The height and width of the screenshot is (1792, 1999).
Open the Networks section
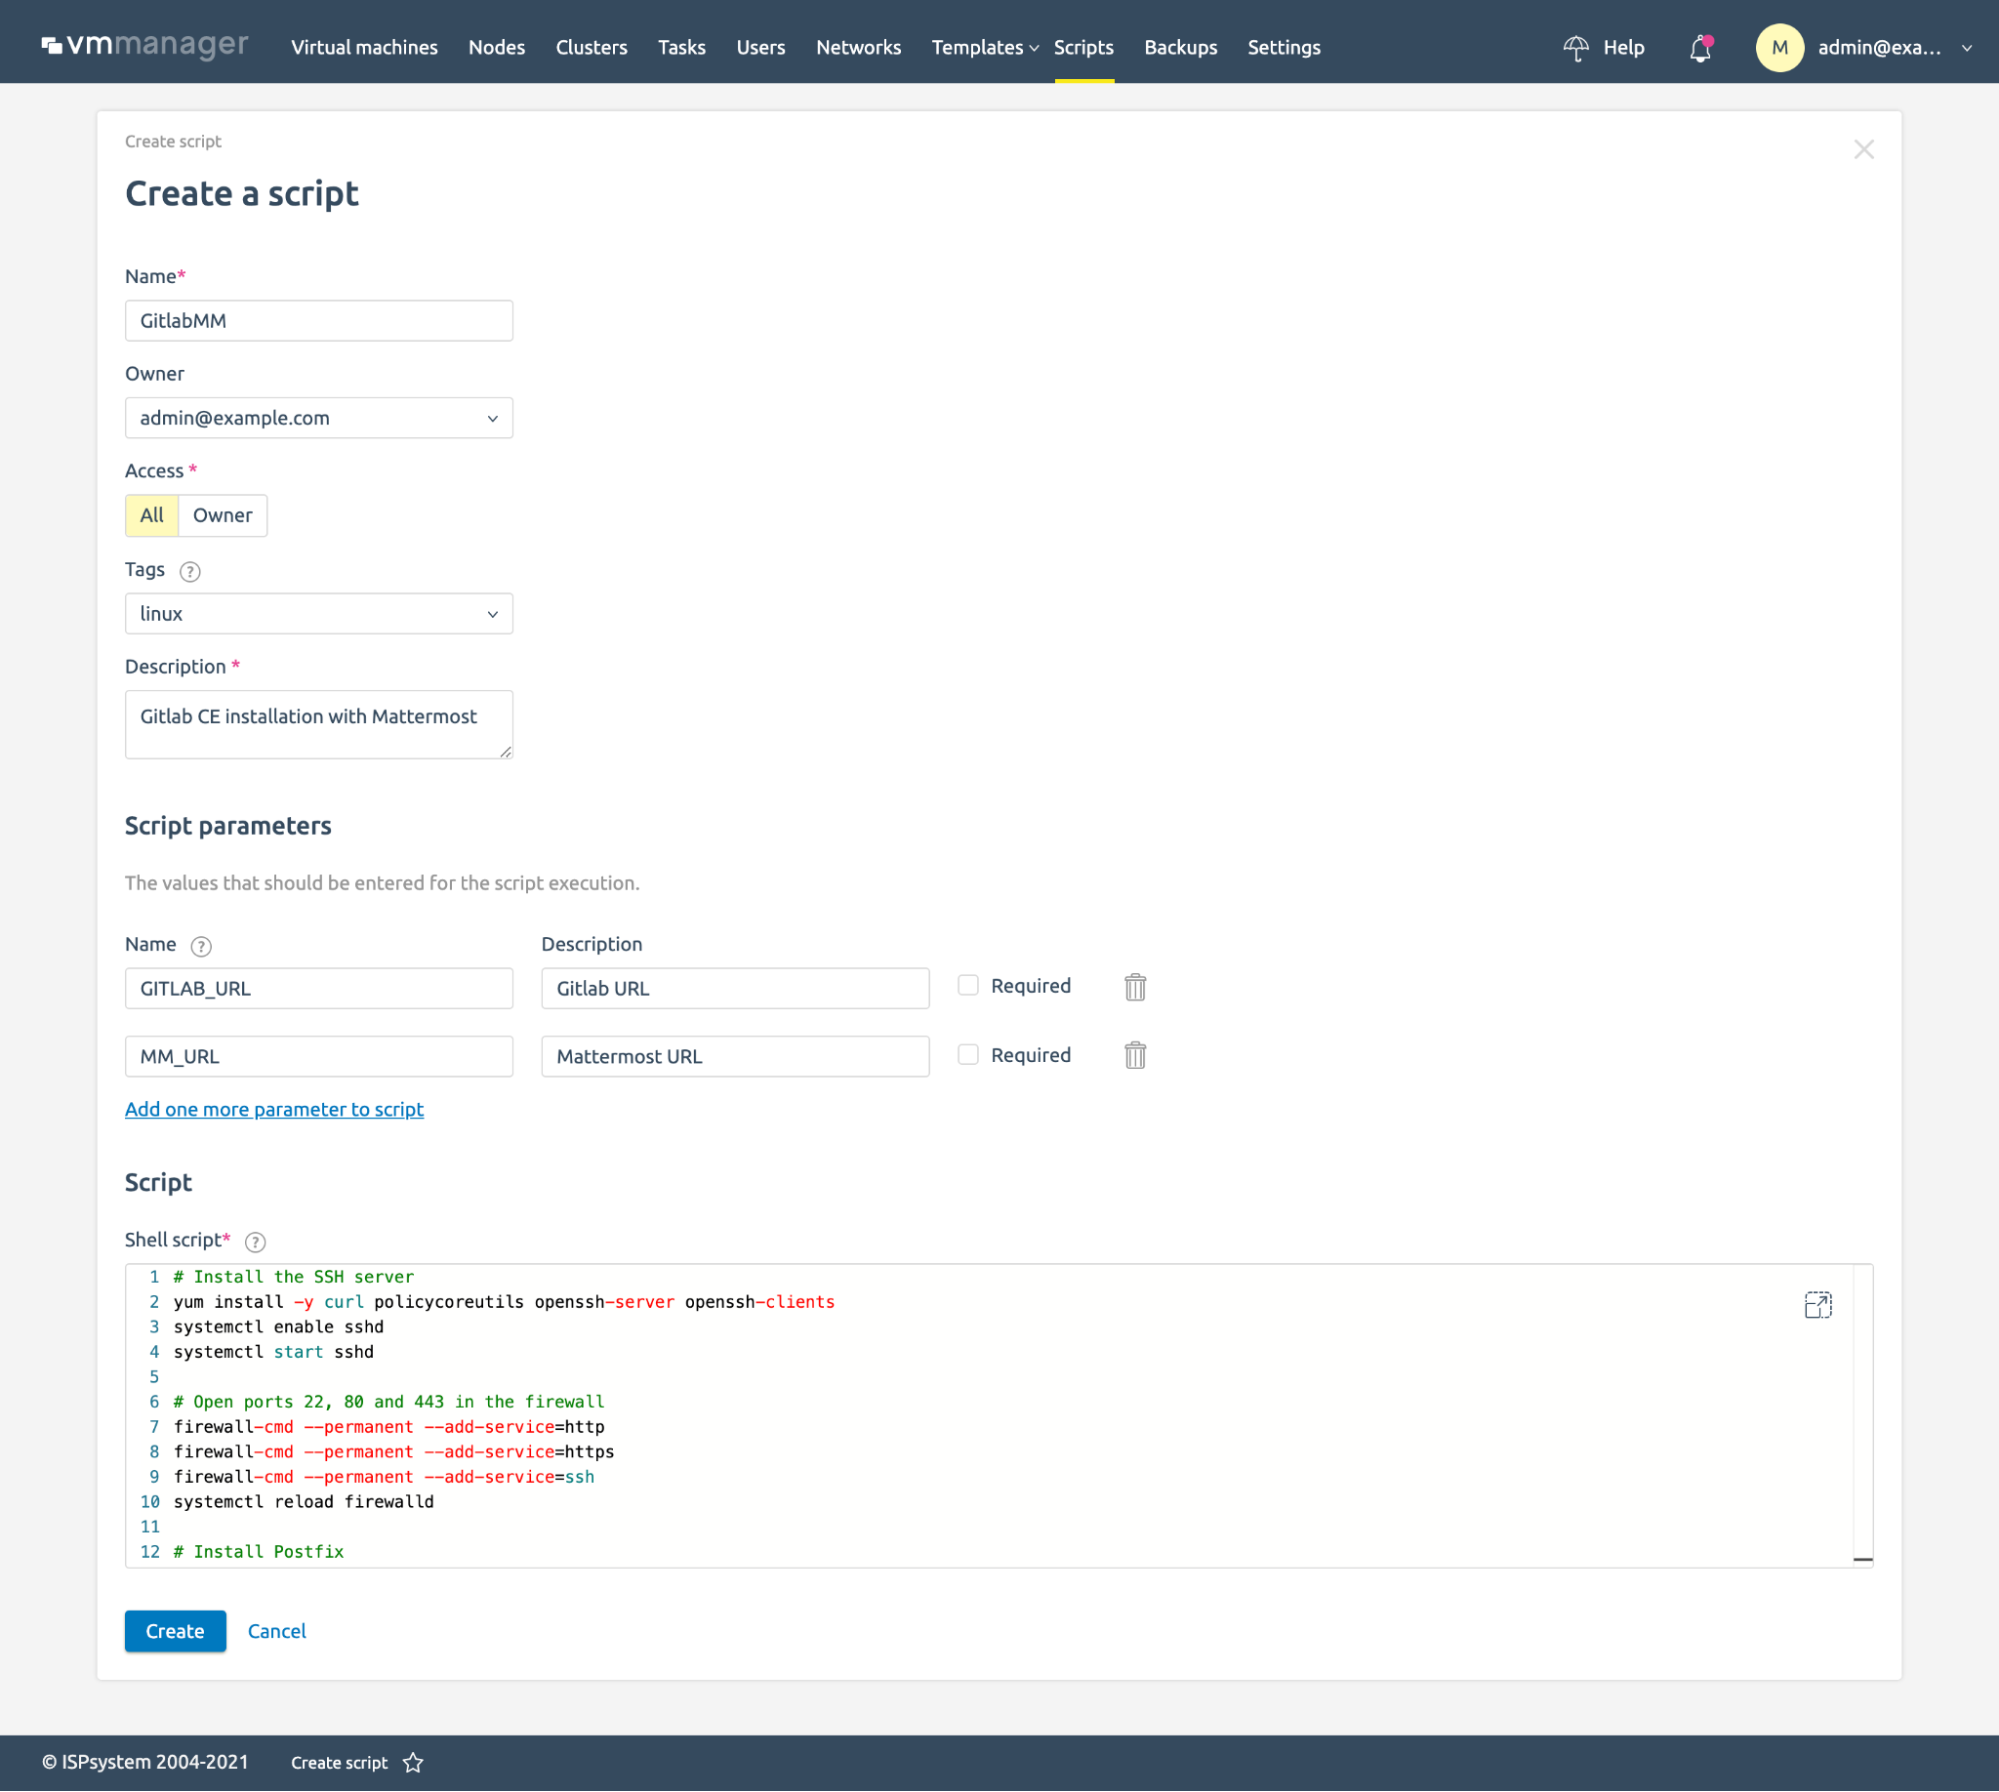[858, 47]
